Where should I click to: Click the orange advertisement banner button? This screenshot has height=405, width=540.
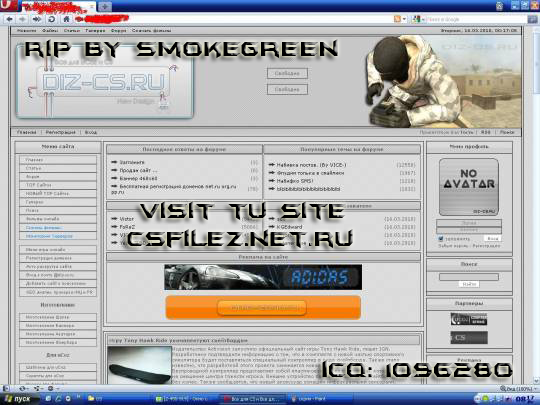point(262,308)
